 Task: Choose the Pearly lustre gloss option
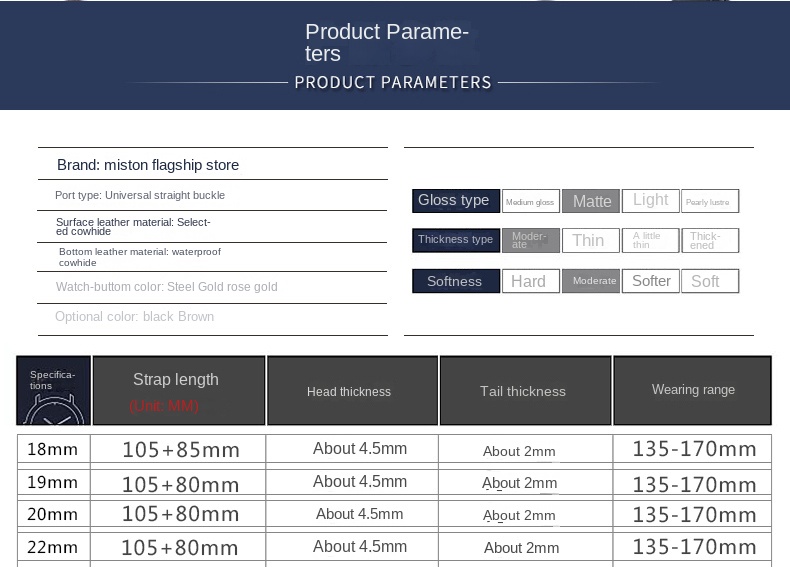tap(710, 201)
